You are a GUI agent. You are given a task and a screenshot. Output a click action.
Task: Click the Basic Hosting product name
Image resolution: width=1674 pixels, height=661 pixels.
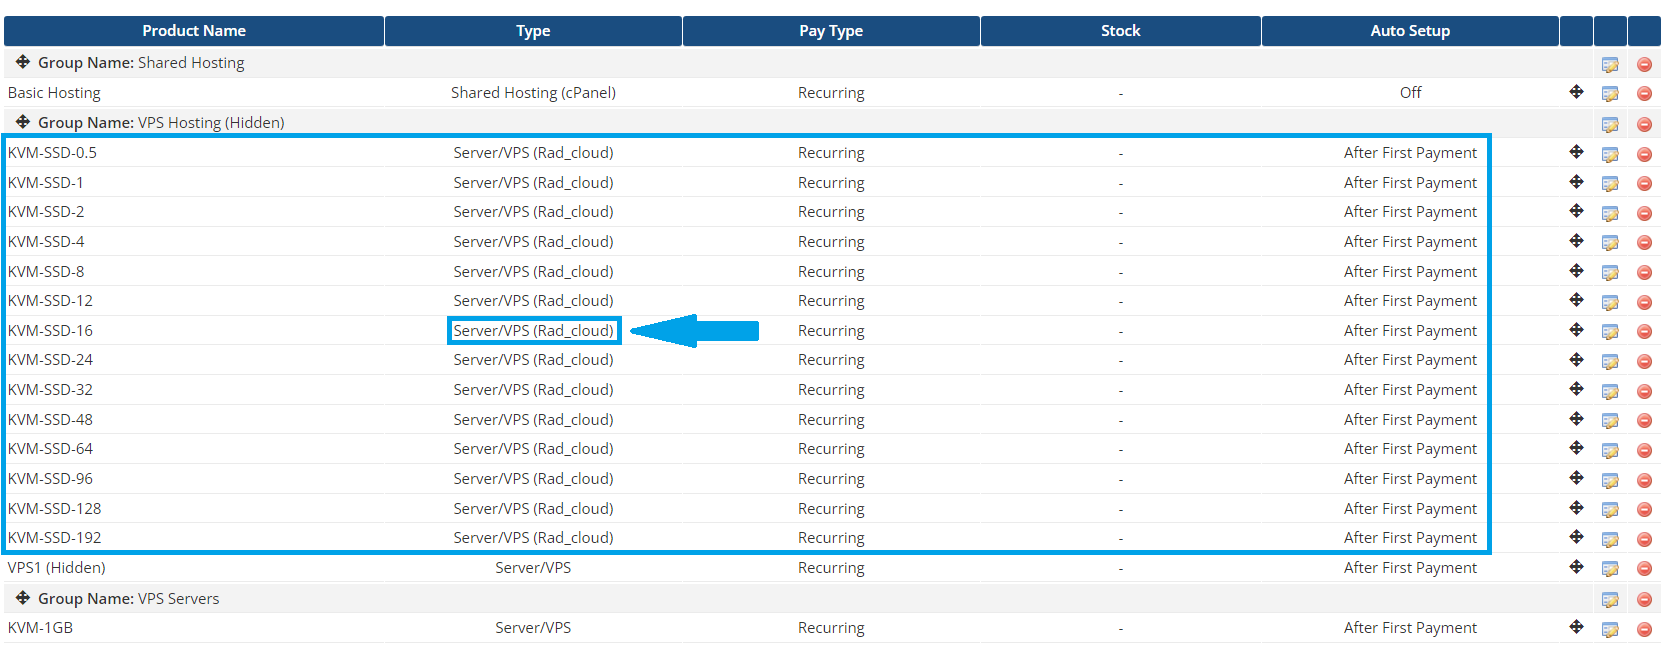tap(54, 93)
